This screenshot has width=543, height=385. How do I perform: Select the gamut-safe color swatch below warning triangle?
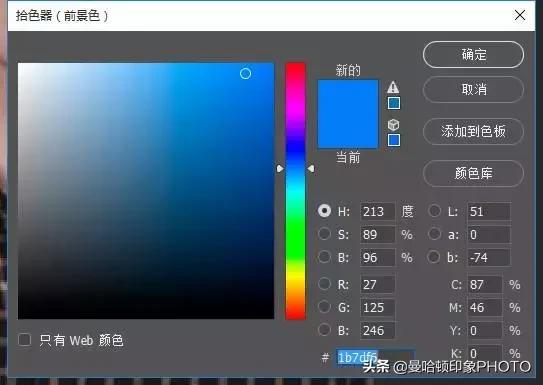click(394, 103)
